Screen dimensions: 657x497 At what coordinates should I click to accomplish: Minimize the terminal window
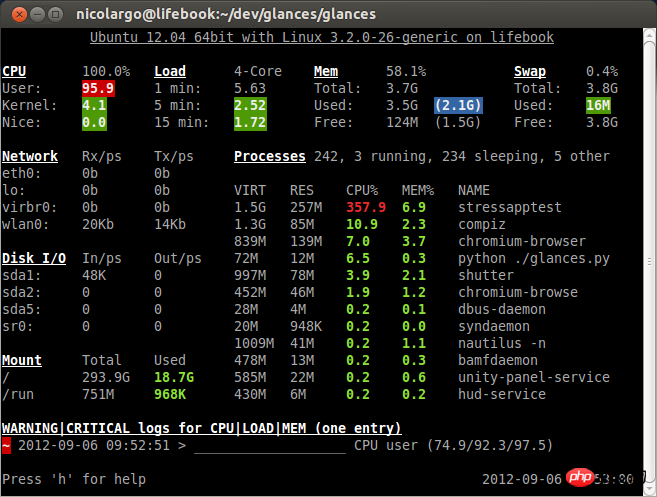pos(37,15)
